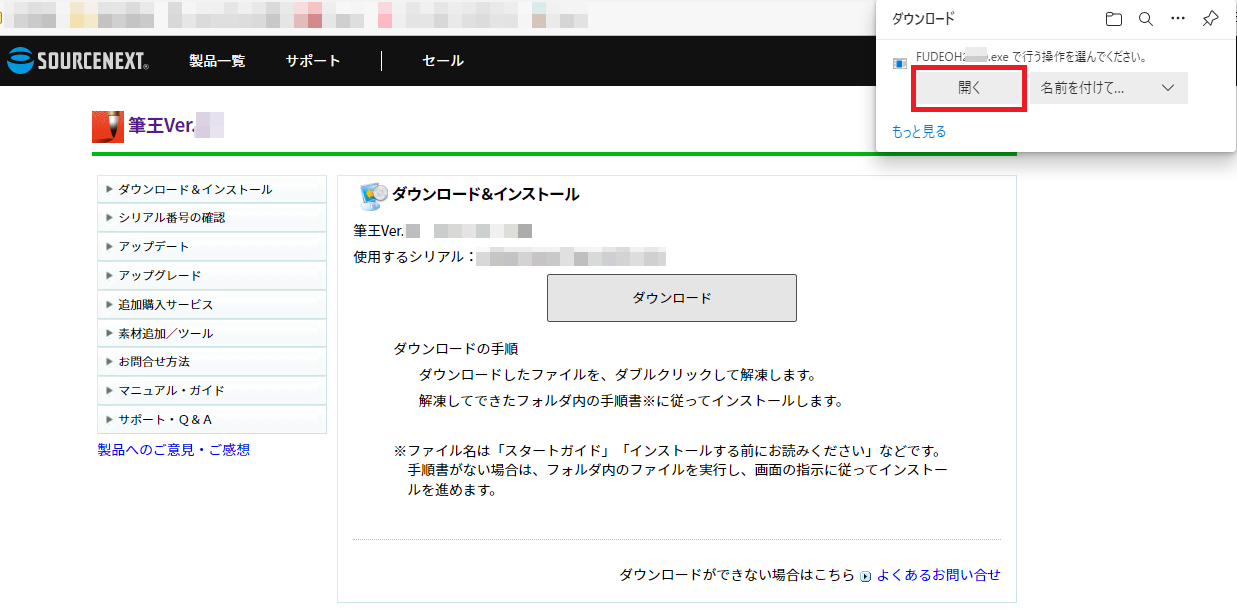Open downloads folder icon in download panel
This screenshot has width=1237, height=610.
(1114, 19)
